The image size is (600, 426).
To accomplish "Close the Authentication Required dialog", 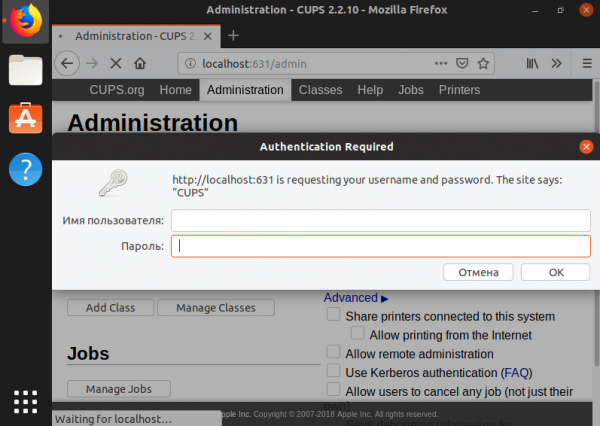I will coord(586,147).
